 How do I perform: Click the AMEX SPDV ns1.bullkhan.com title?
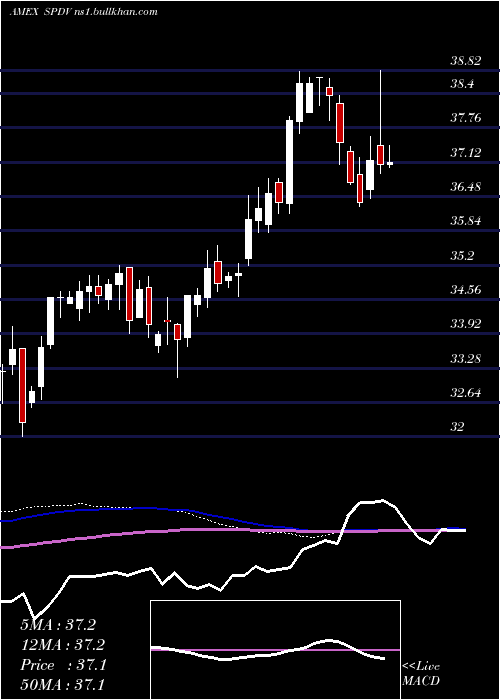pos(83,12)
